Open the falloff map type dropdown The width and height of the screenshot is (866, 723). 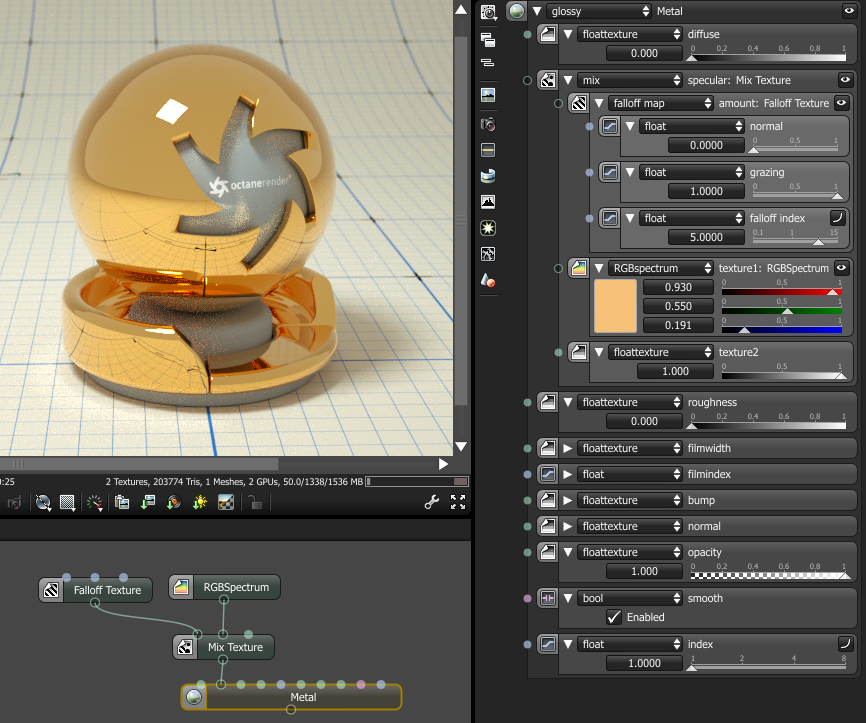pyautogui.click(x=661, y=103)
